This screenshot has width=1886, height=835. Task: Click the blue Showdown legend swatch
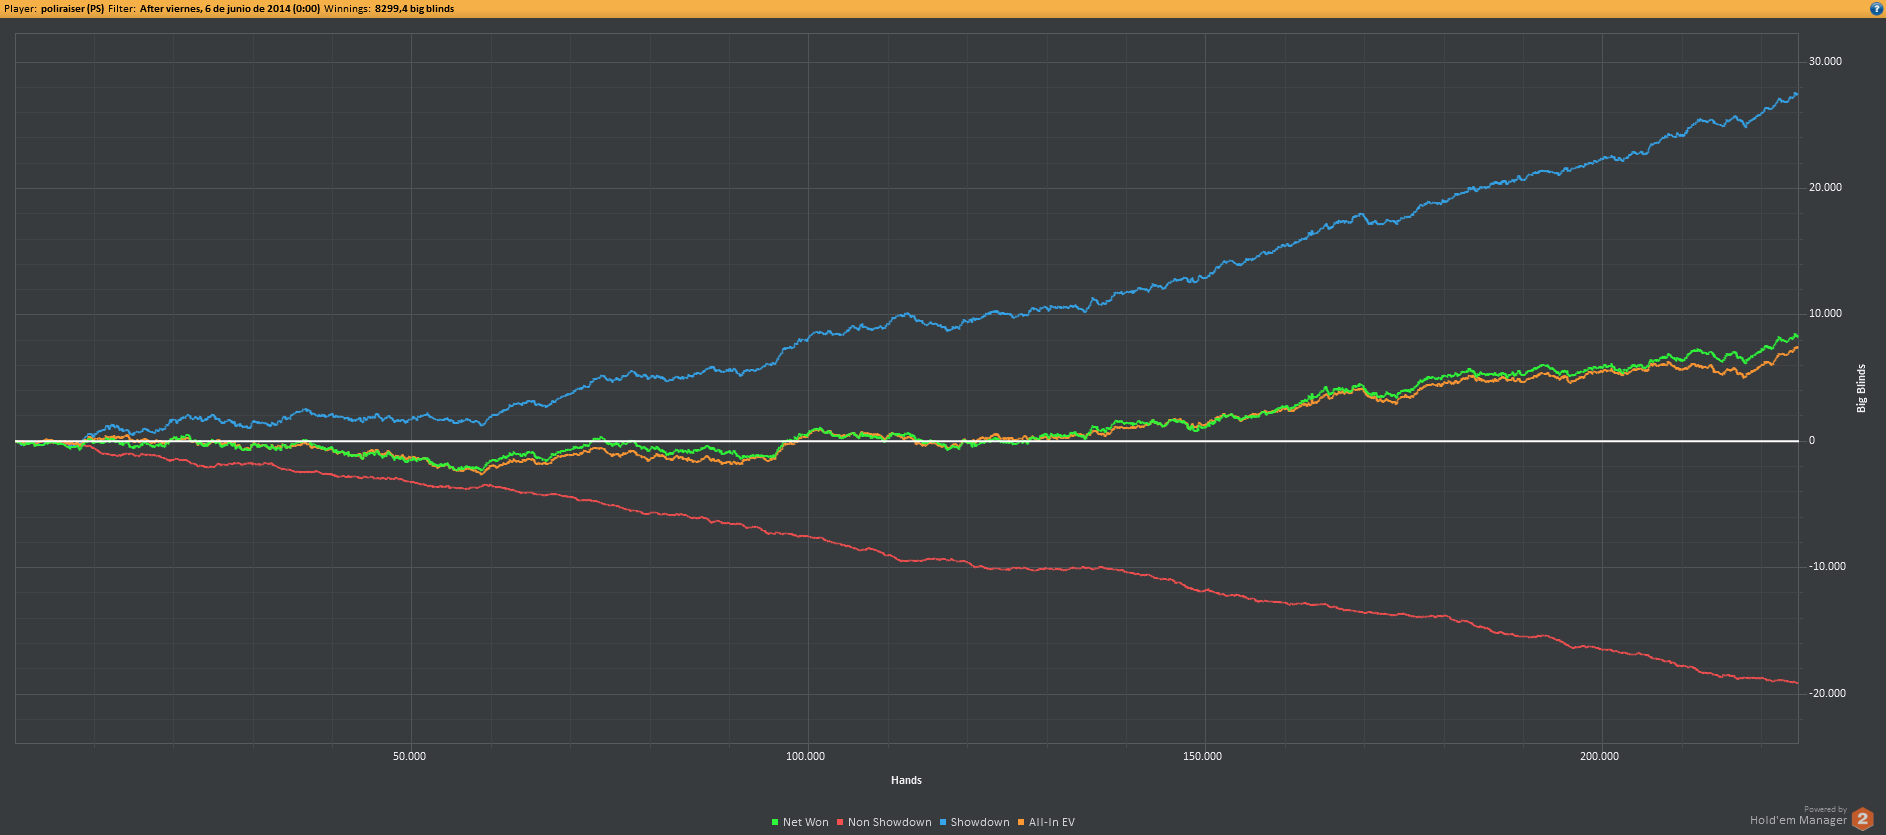943,822
